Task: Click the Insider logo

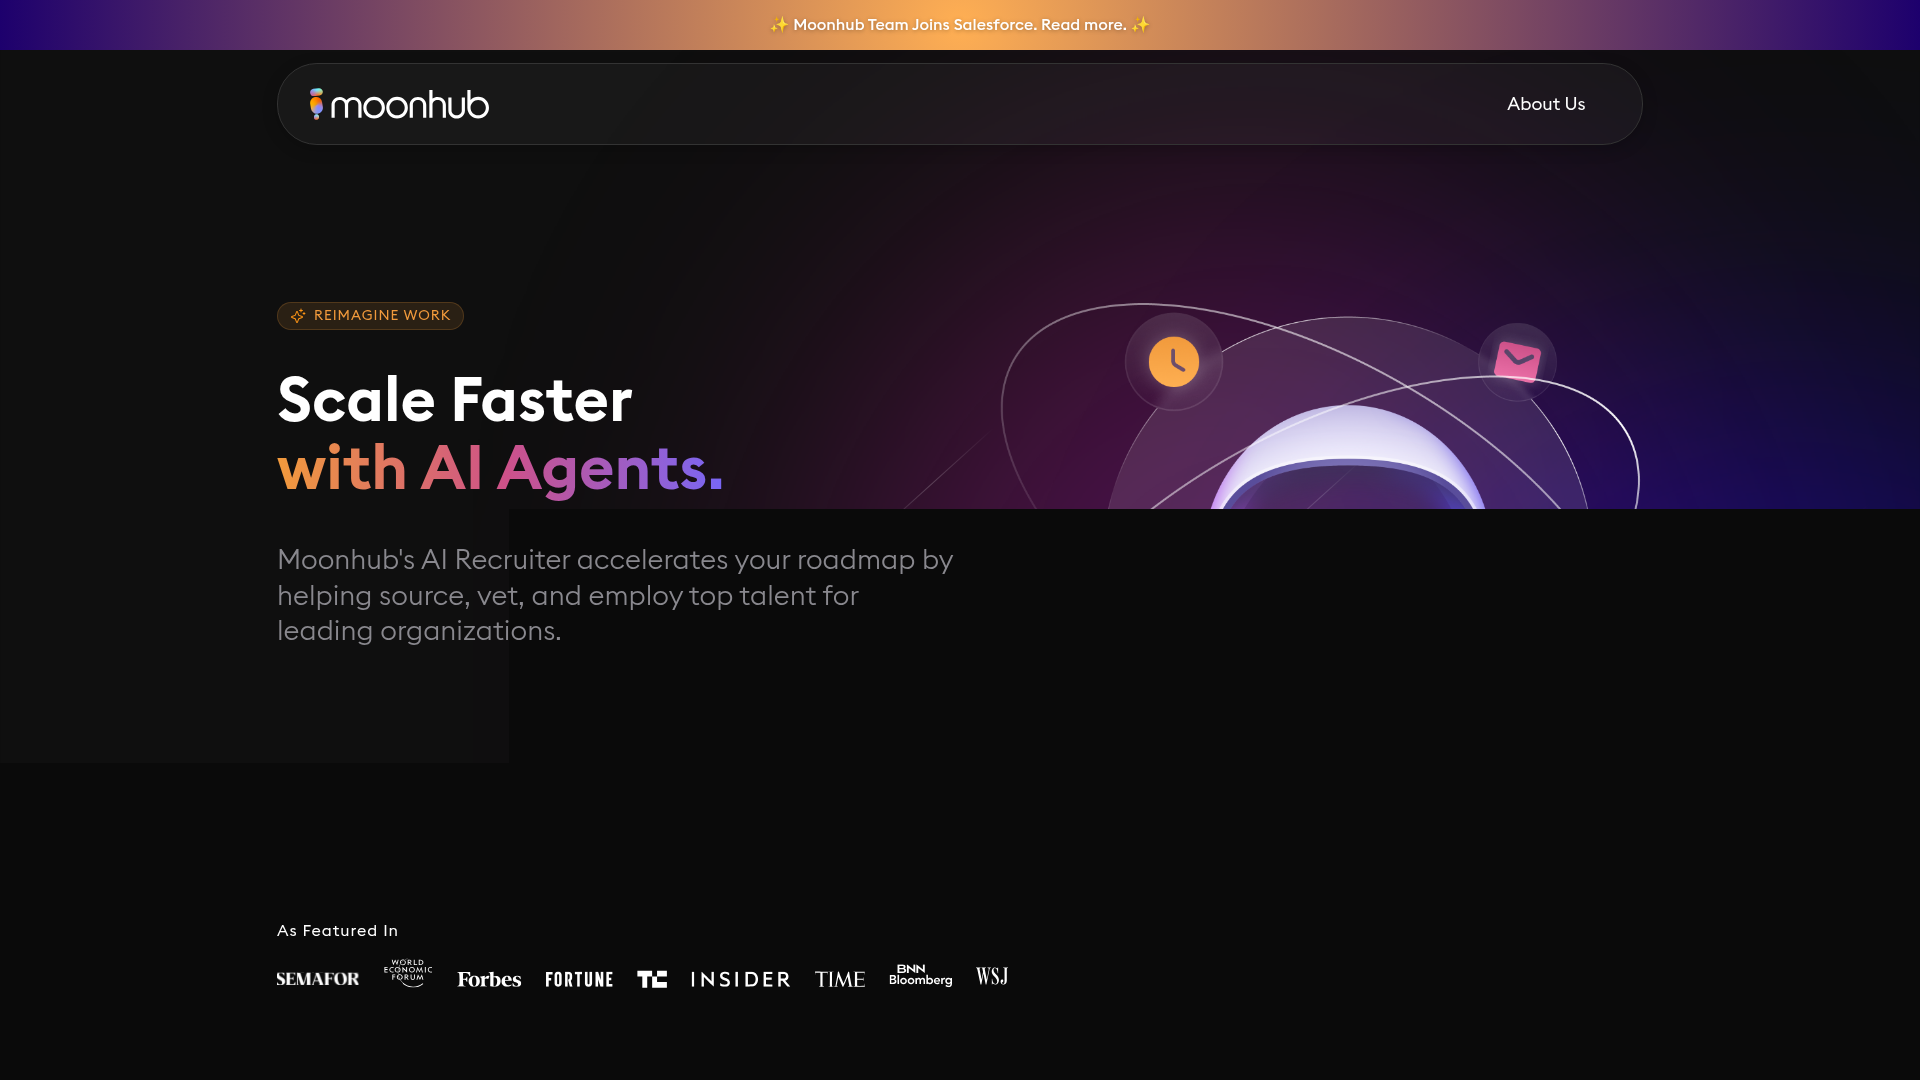Action: [x=740, y=978]
